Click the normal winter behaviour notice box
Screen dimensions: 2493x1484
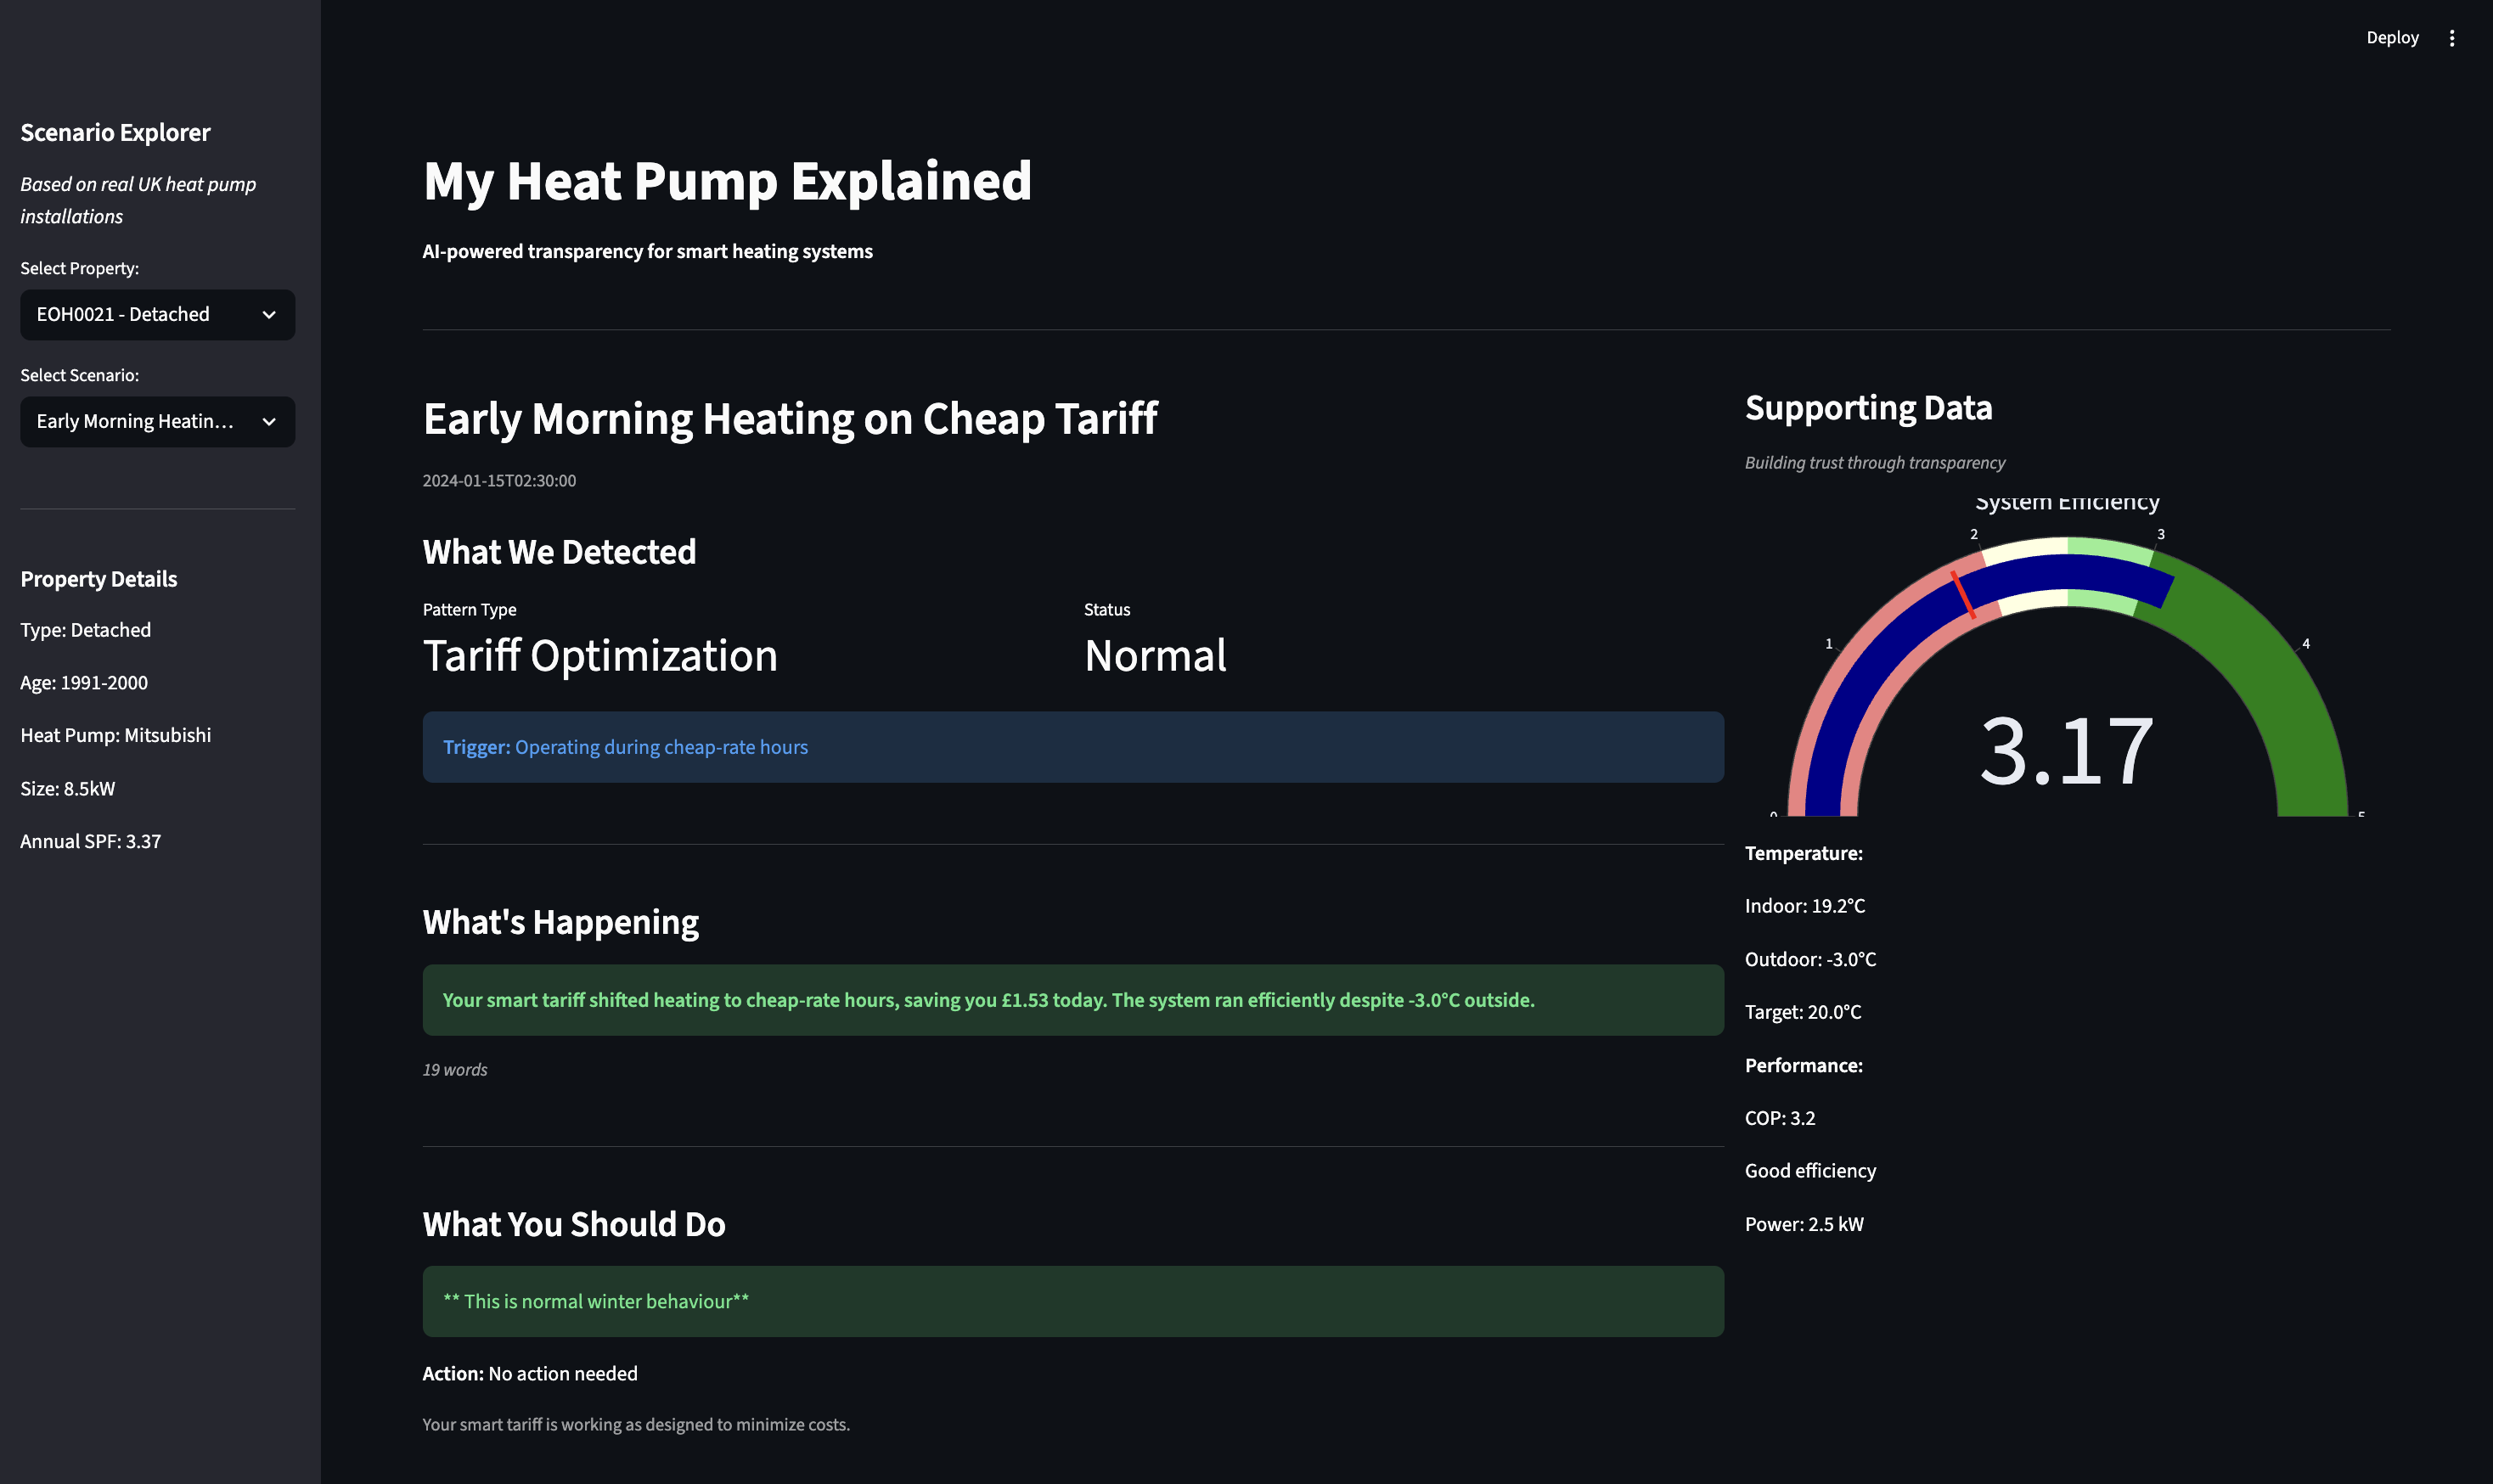point(1072,1300)
